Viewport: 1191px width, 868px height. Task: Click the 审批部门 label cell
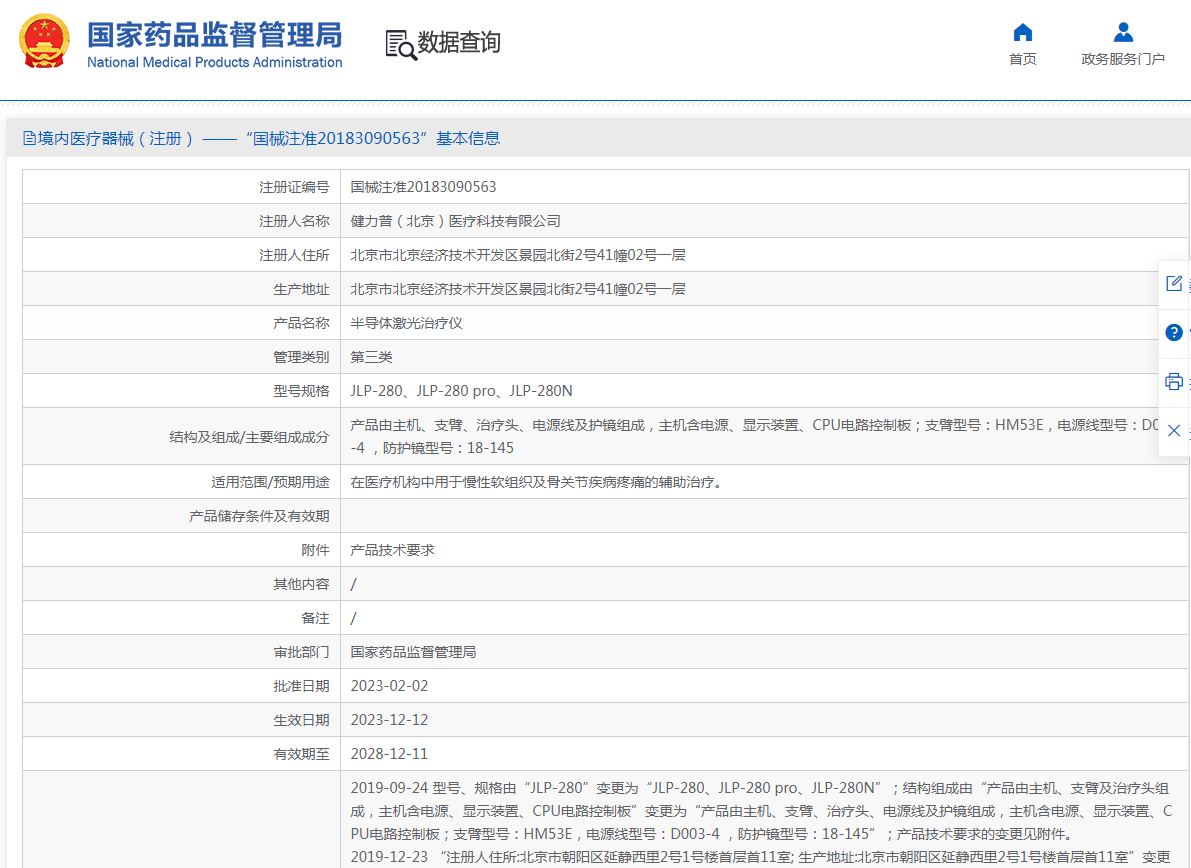(x=182, y=652)
